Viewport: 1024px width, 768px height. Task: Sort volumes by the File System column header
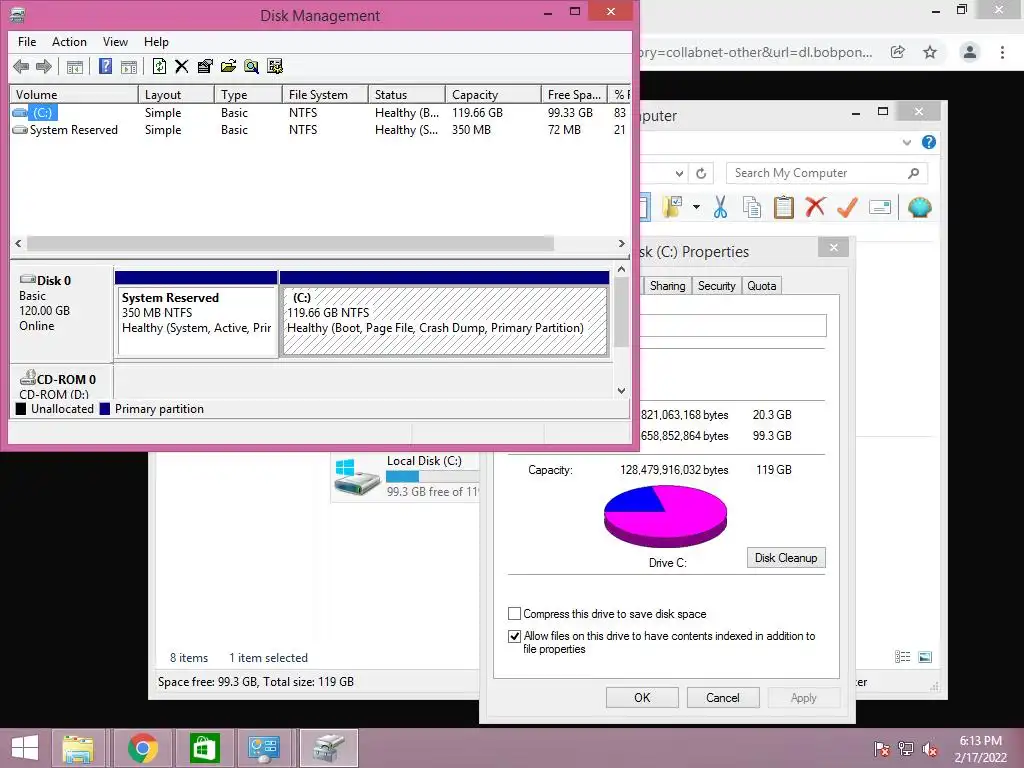(325, 95)
